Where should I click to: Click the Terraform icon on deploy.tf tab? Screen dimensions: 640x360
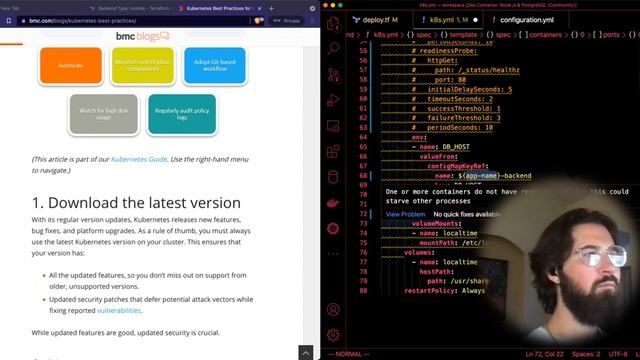(356, 20)
